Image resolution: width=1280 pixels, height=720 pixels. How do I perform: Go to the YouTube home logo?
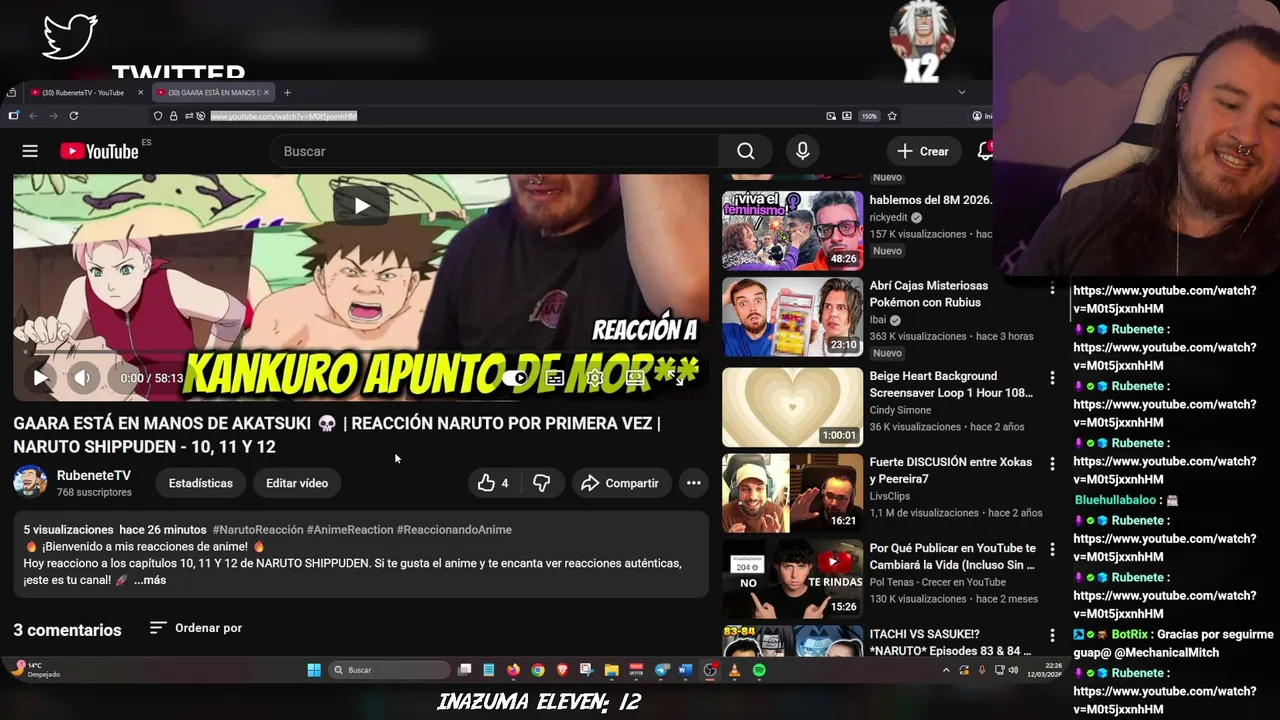(99, 151)
